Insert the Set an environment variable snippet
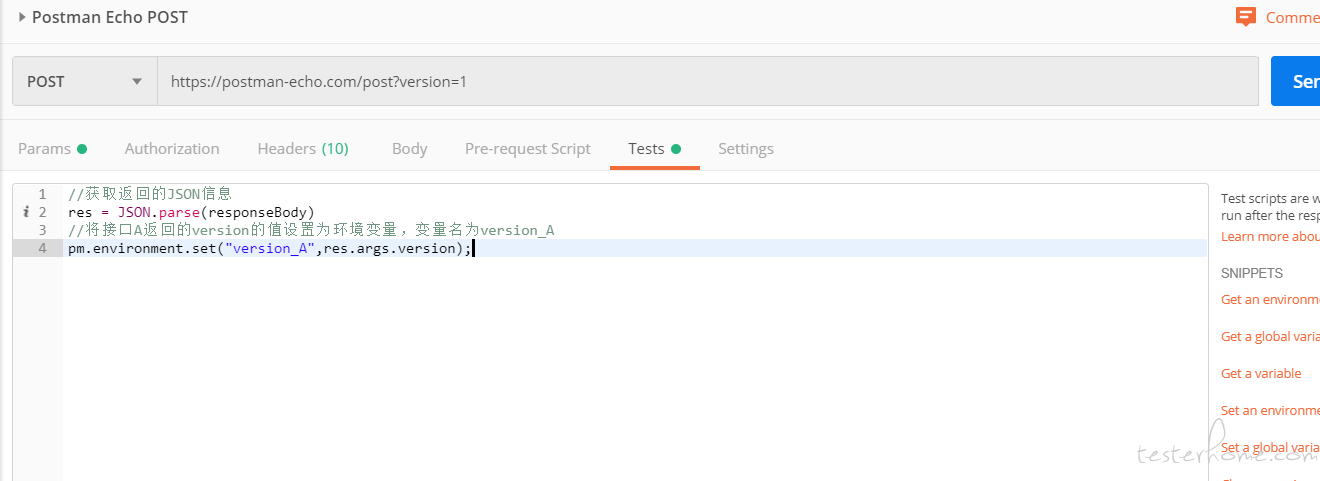 1270,410
